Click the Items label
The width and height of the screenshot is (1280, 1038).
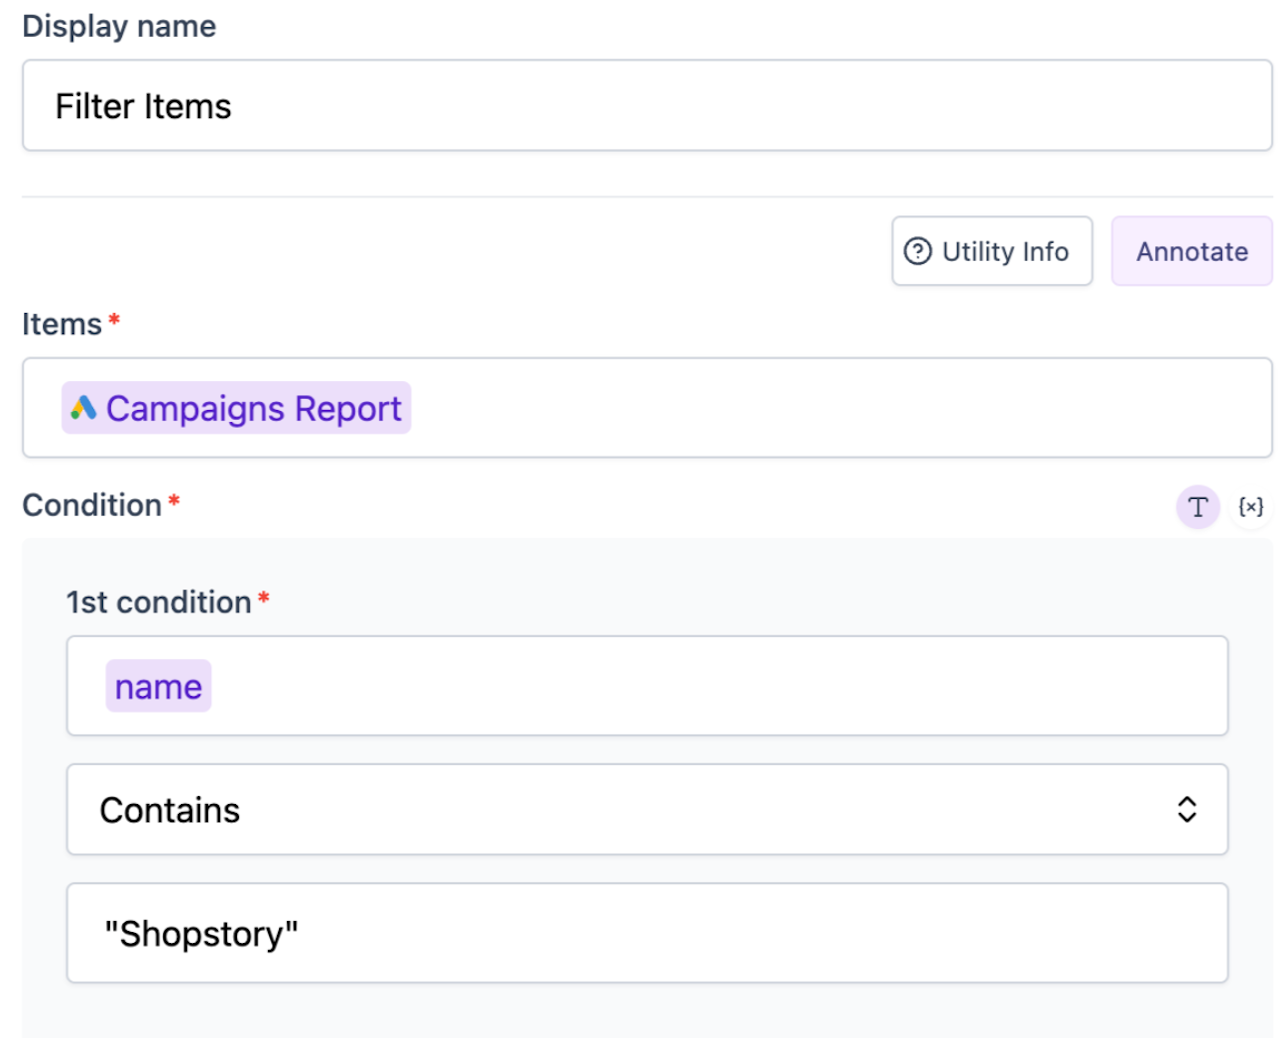pos(62,324)
